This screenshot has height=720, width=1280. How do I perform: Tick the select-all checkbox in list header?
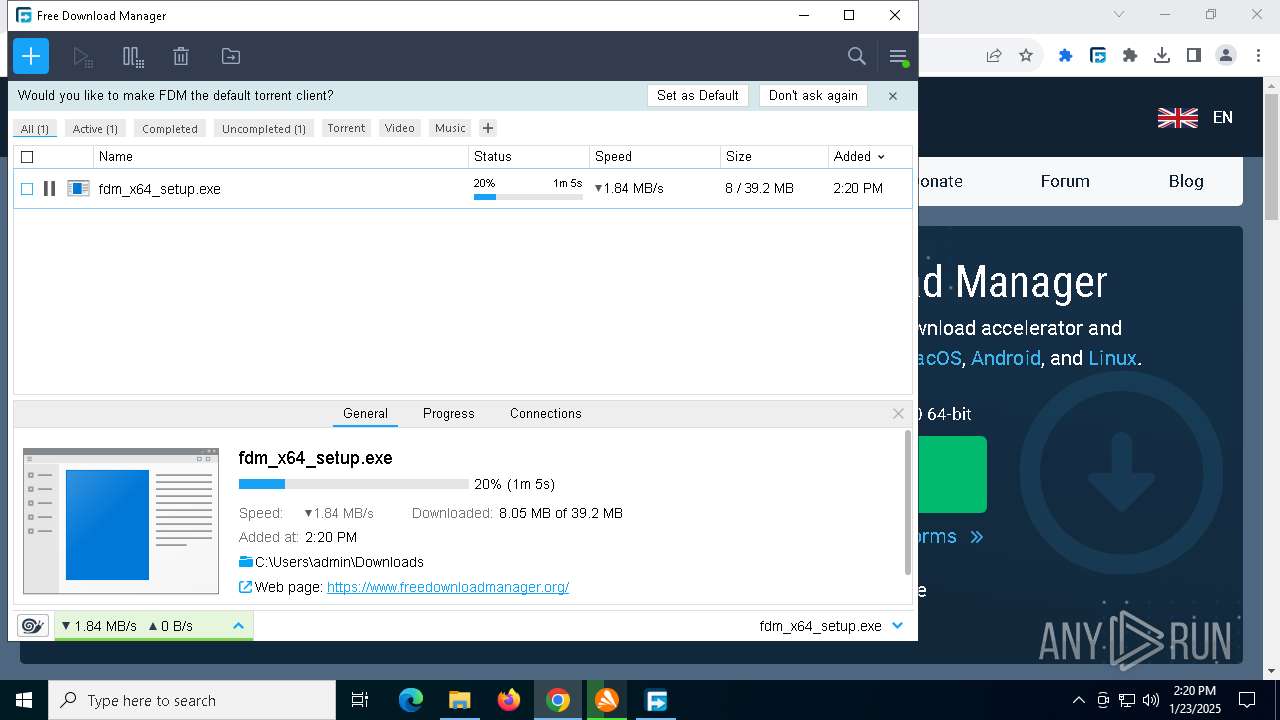[x=27, y=157]
